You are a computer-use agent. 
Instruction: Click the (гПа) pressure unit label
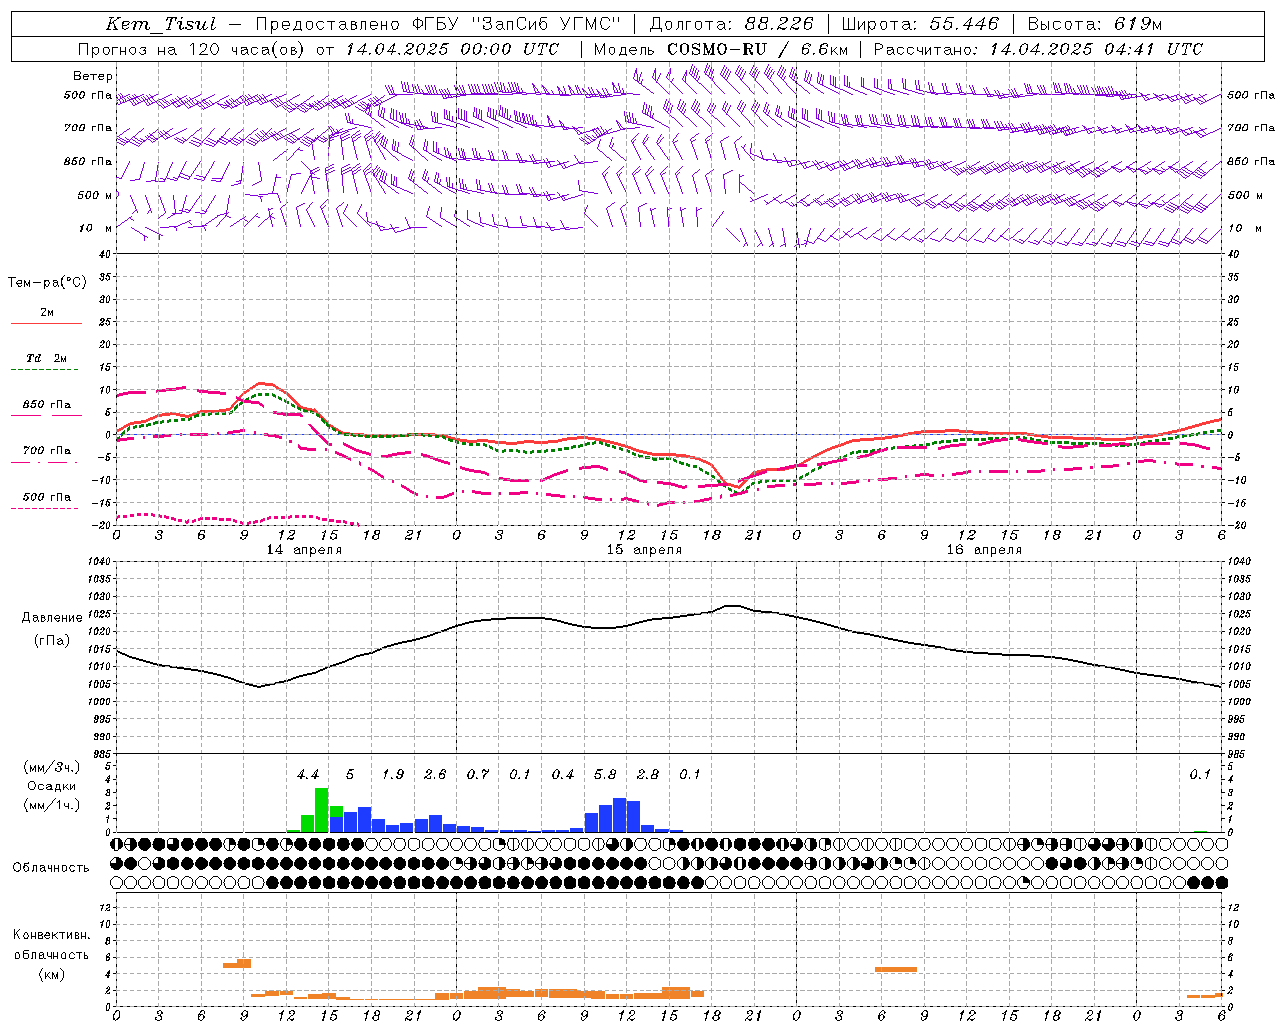[52, 641]
